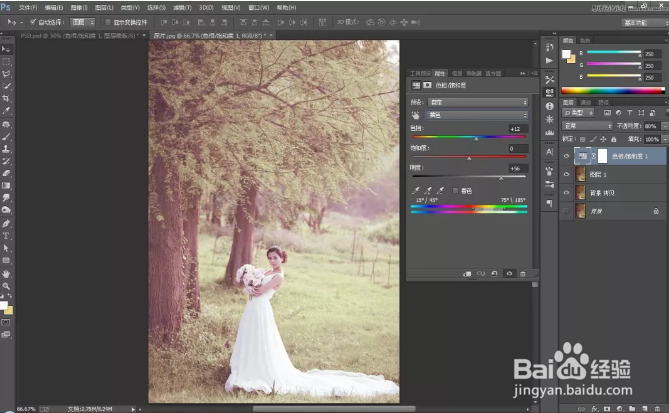
Task: Enable the Colorize checkbox
Action: click(x=455, y=191)
